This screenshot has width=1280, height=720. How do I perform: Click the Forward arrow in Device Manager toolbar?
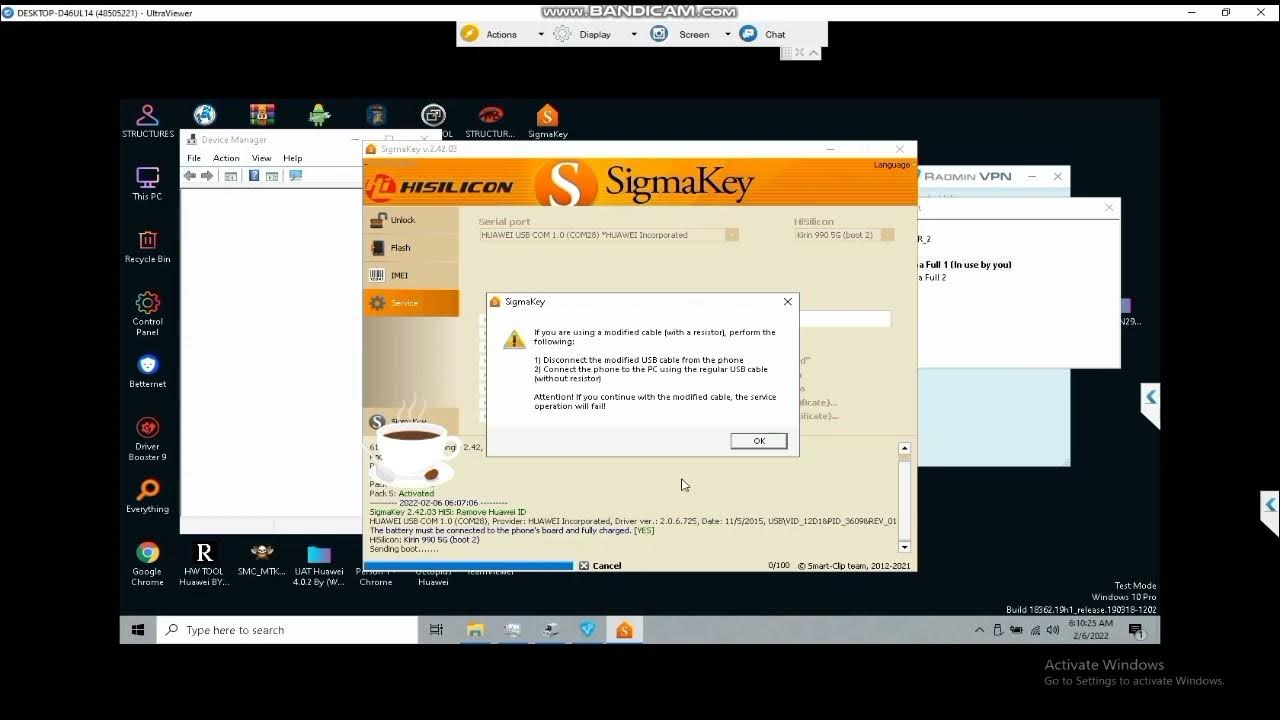(x=207, y=176)
